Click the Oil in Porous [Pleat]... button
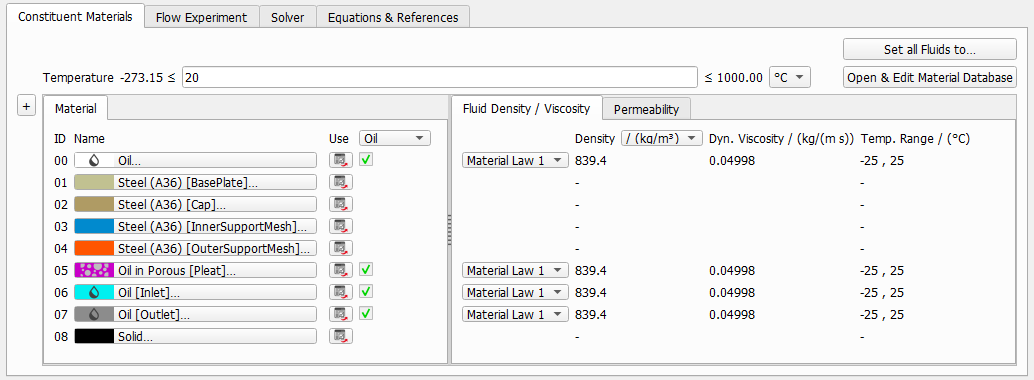The height and width of the screenshot is (380, 1034). 195,270
